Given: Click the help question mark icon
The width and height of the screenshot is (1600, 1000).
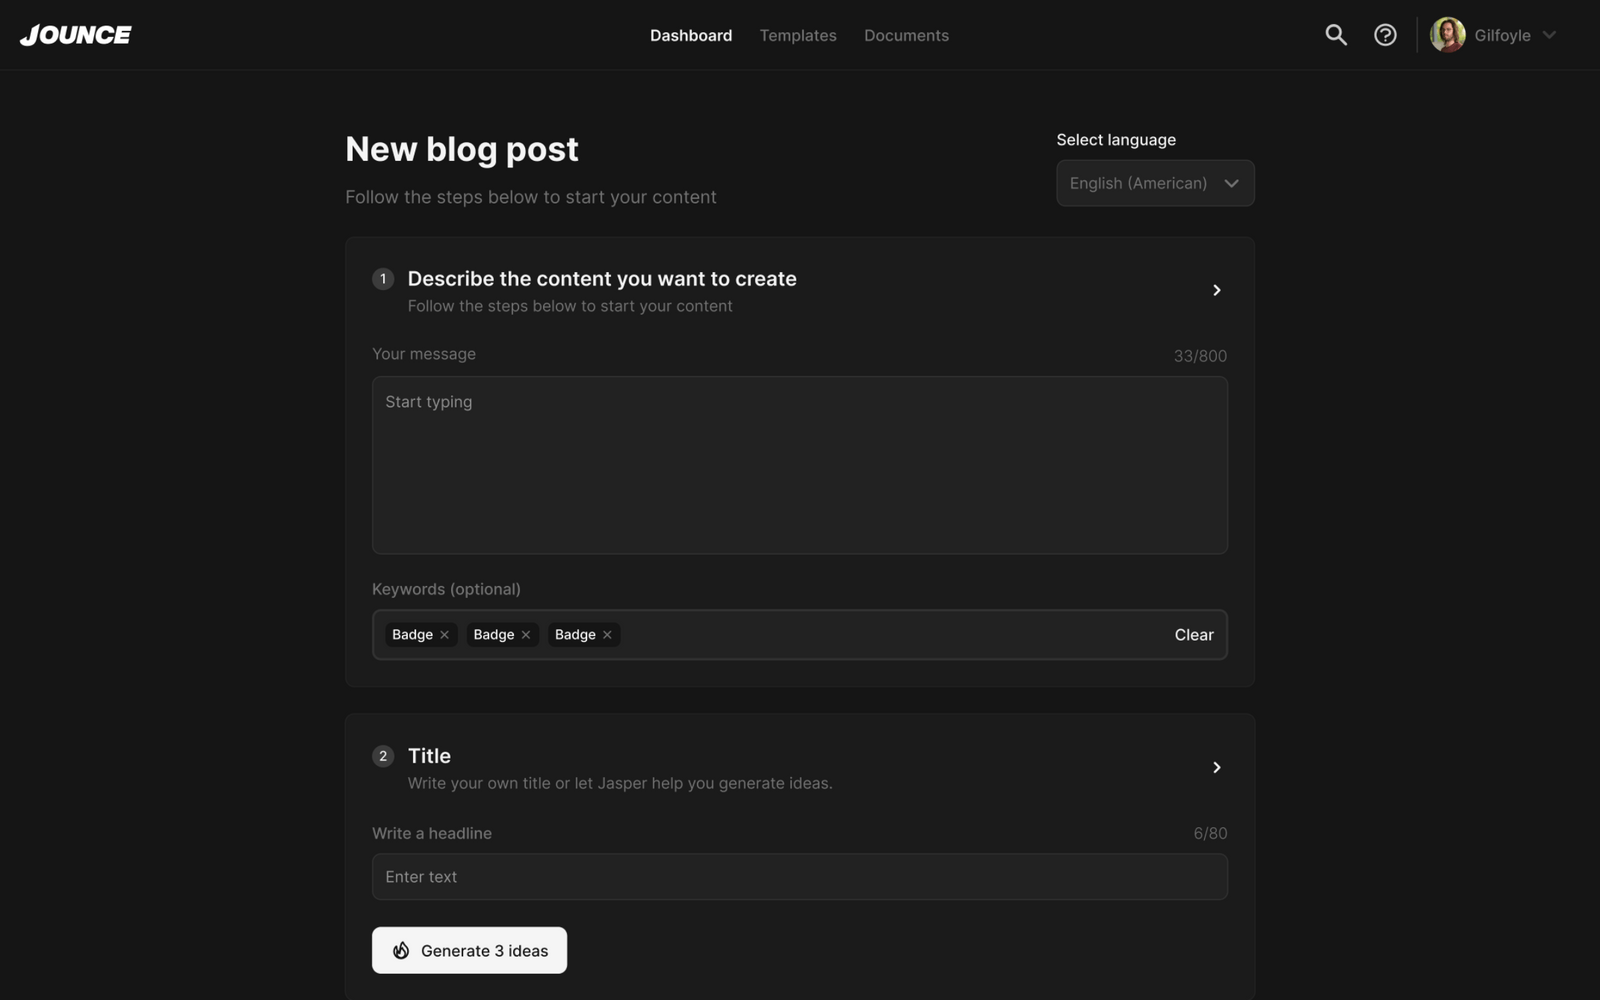Looking at the screenshot, I should (1385, 34).
